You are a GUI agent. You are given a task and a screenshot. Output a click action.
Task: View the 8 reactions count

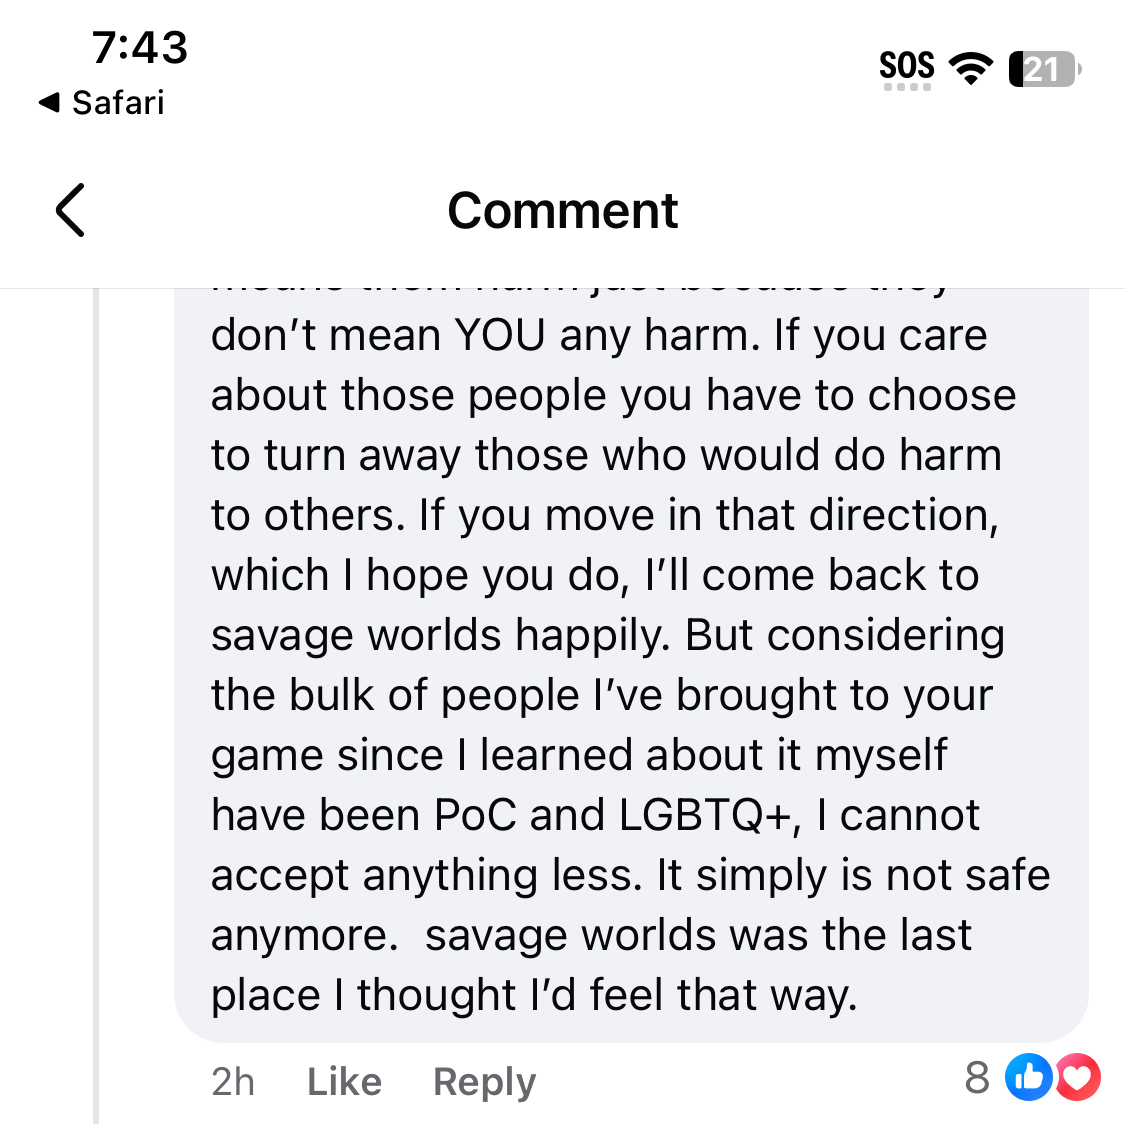(977, 1078)
